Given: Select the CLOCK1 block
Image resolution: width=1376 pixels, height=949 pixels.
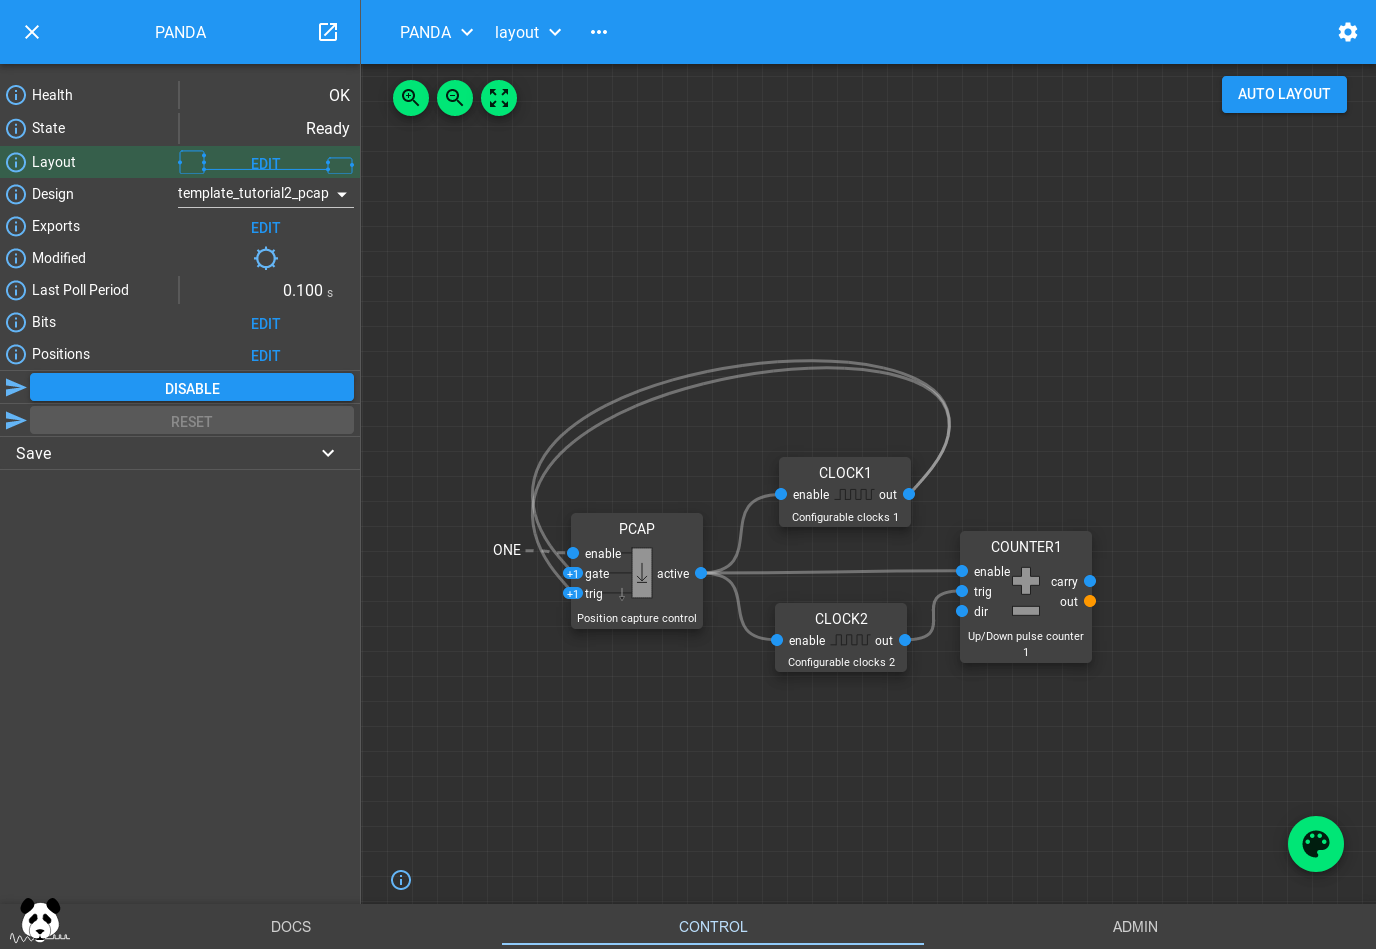Looking at the screenshot, I should (845, 473).
